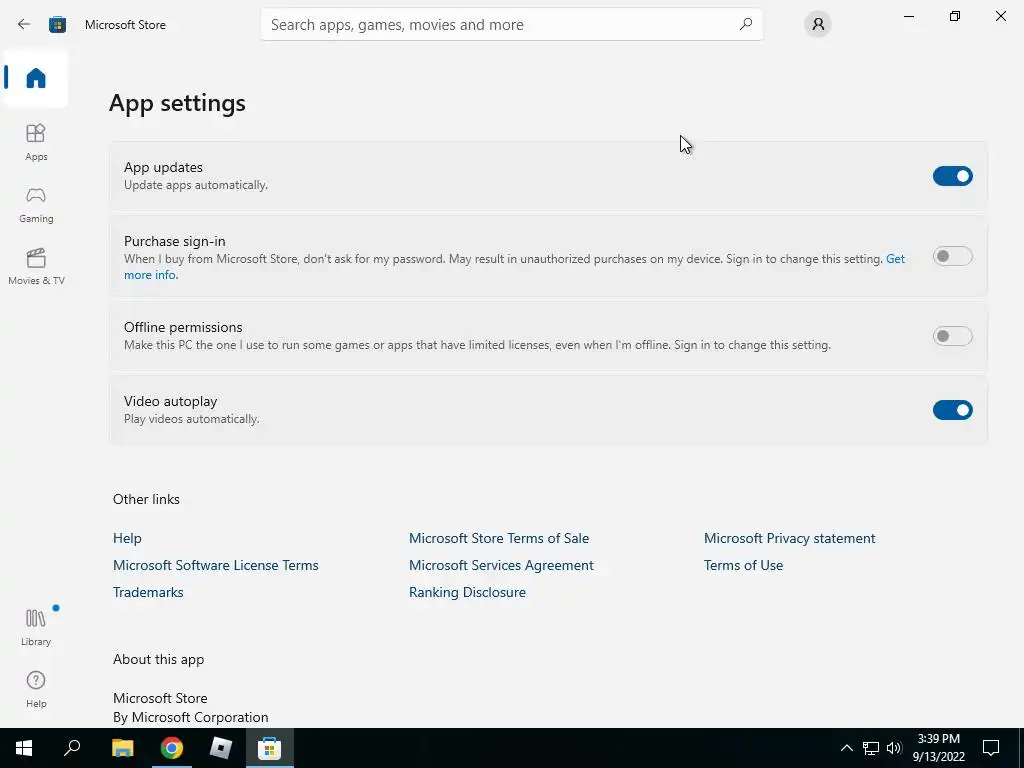
Task: Restore down the Microsoft Store window
Action: pyautogui.click(x=955, y=16)
